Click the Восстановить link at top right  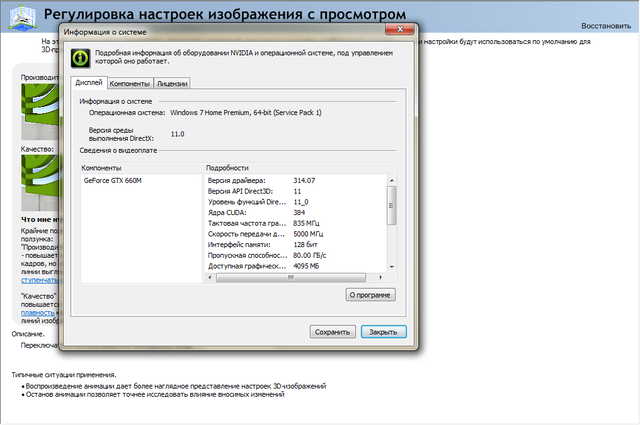605,24
